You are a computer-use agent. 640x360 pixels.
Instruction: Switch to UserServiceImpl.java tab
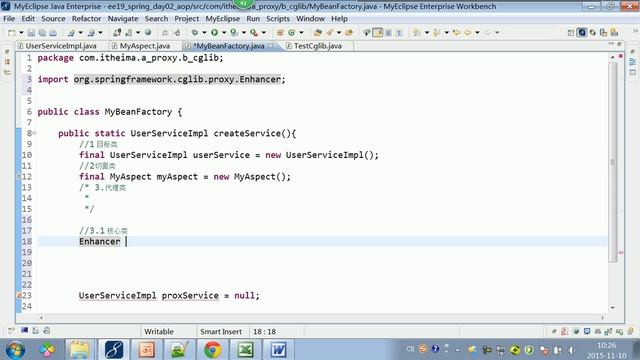pos(61,46)
